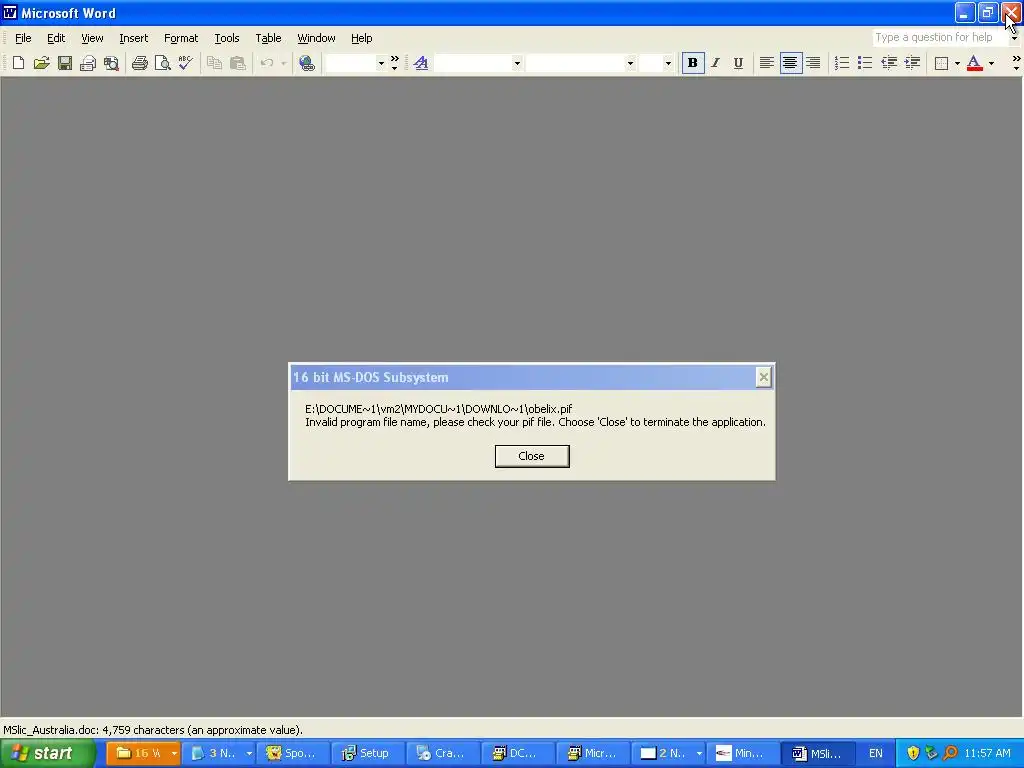Open the Table menu
Screen dimensions: 1024x768
pyautogui.click(x=268, y=38)
